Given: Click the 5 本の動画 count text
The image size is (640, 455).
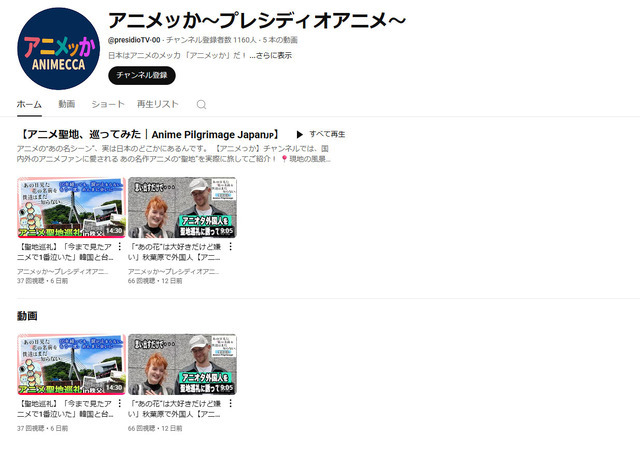Looking at the screenshot, I should click(x=280, y=40).
